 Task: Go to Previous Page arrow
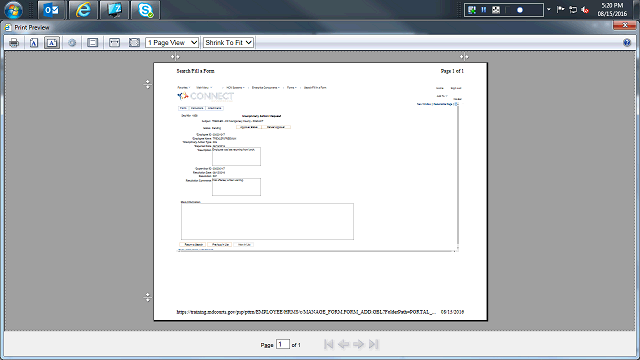pos(343,344)
